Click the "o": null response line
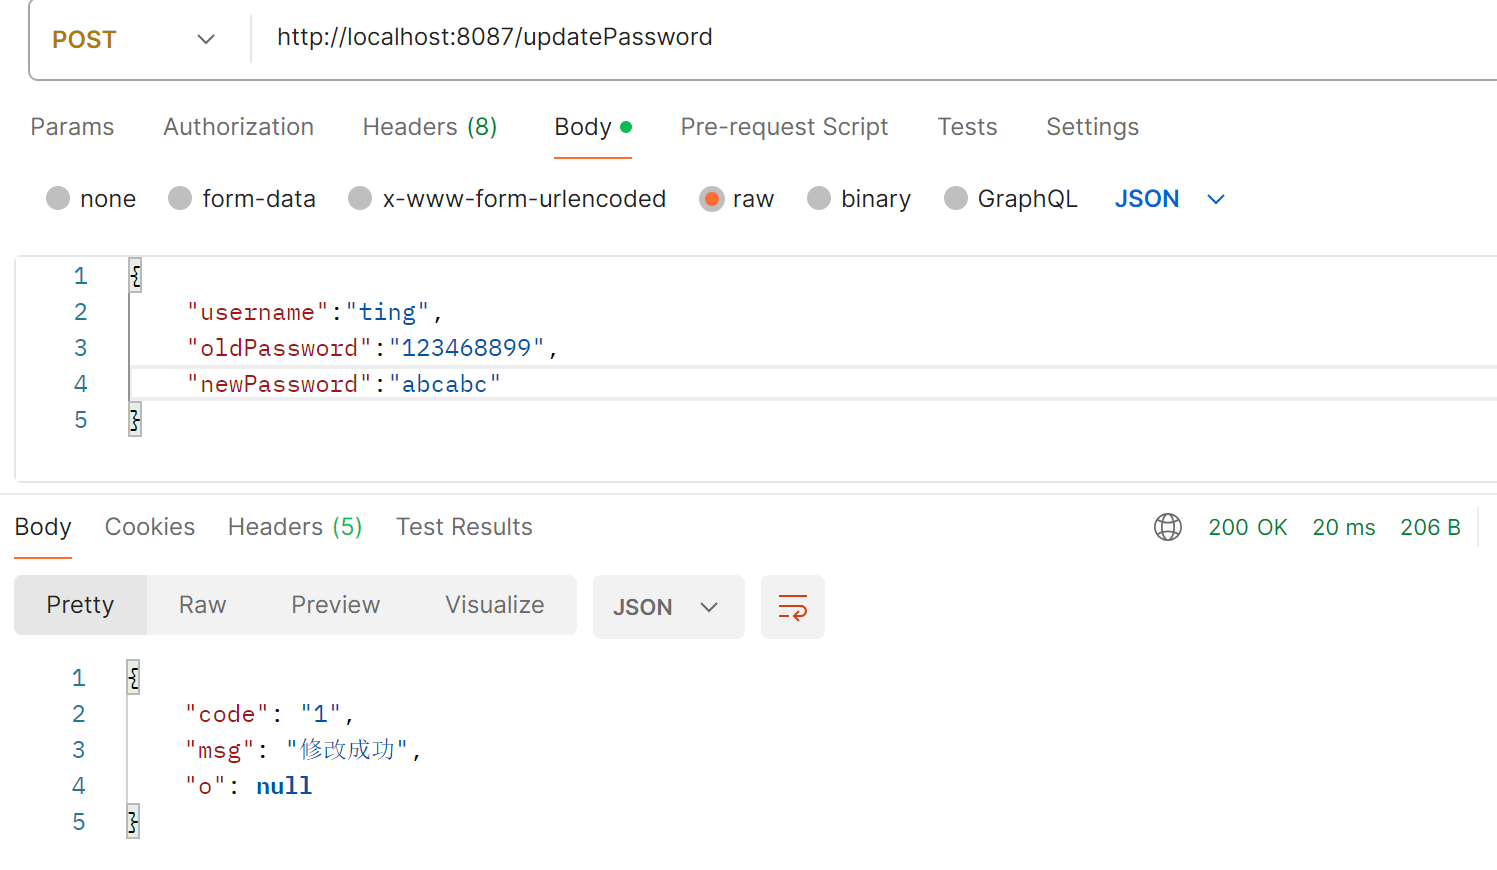The width and height of the screenshot is (1497, 870). pyautogui.click(x=248, y=786)
